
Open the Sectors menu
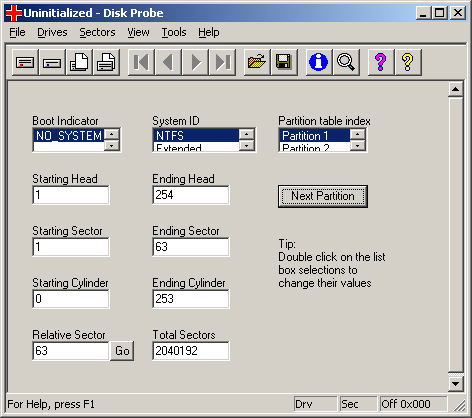pyautogui.click(x=97, y=32)
